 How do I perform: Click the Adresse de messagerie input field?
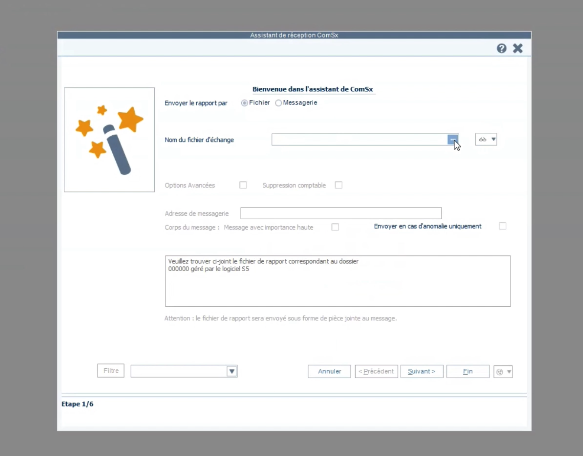[x=341, y=213]
